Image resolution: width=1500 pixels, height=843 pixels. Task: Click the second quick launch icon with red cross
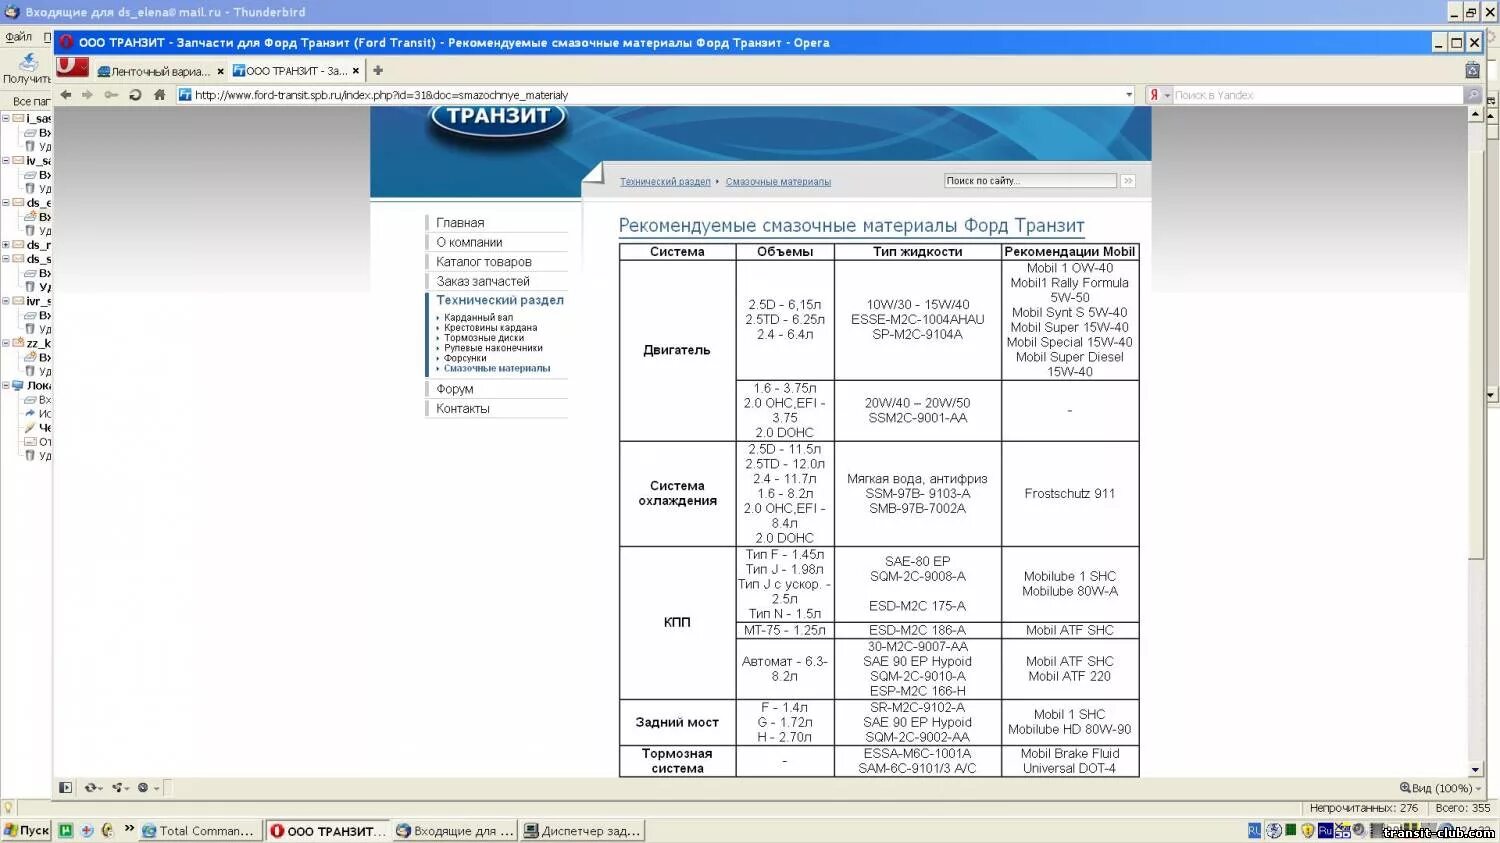point(87,830)
